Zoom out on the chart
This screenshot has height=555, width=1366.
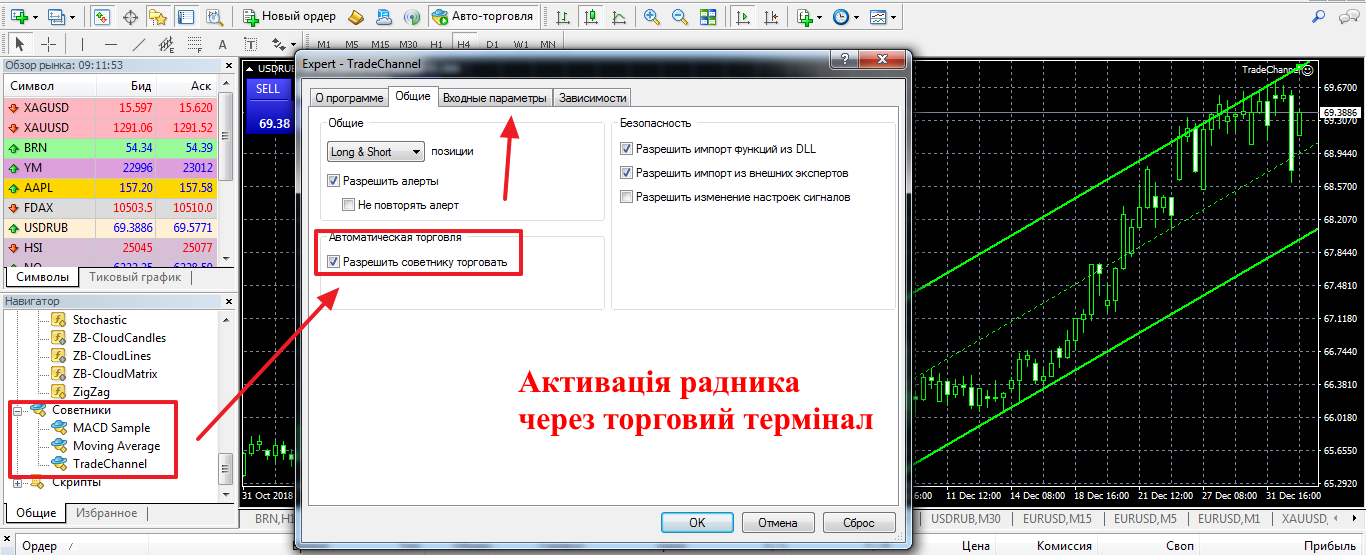(x=680, y=17)
